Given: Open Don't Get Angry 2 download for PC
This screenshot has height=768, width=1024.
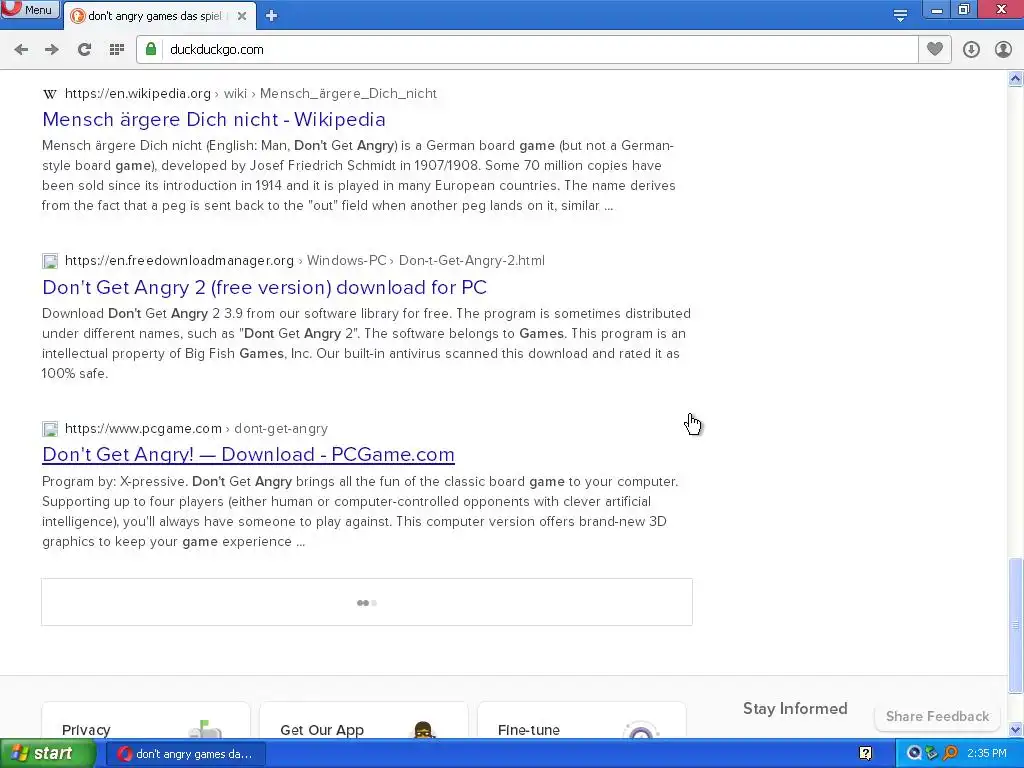Looking at the screenshot, I should point(264,287).
